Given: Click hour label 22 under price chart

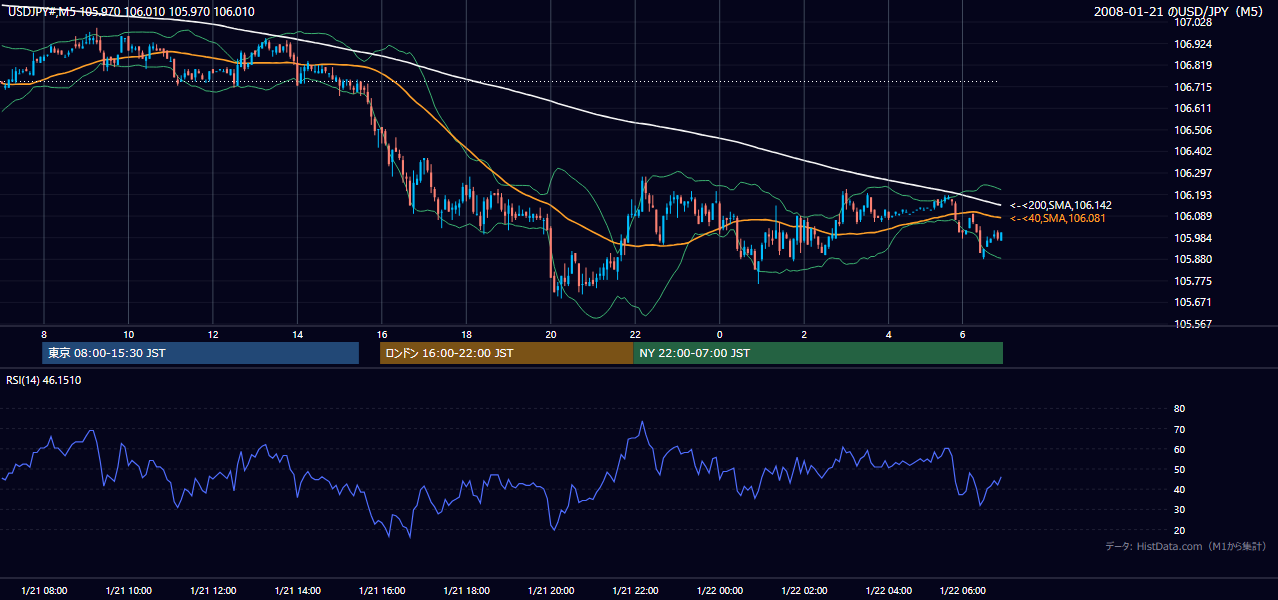Looking at the screenshot, I should [636, 334].
